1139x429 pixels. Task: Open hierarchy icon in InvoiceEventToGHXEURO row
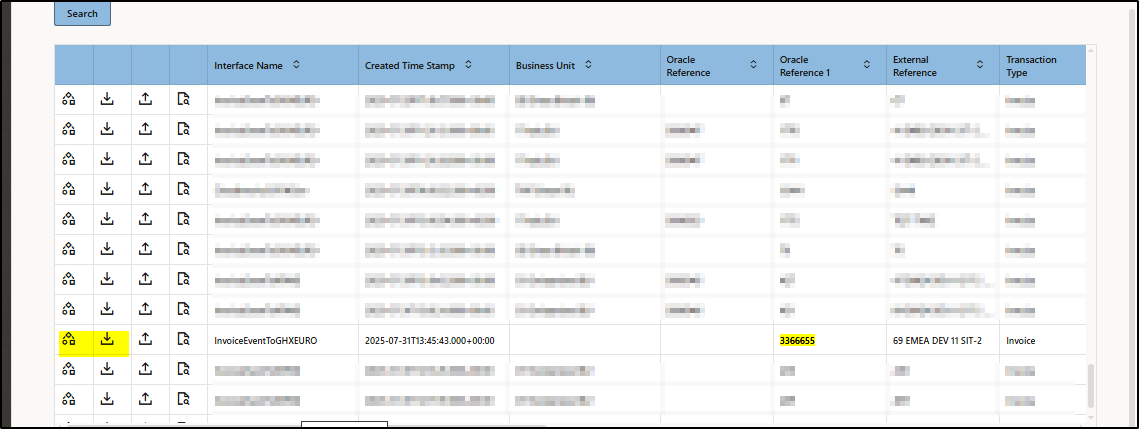pos(69,339)
